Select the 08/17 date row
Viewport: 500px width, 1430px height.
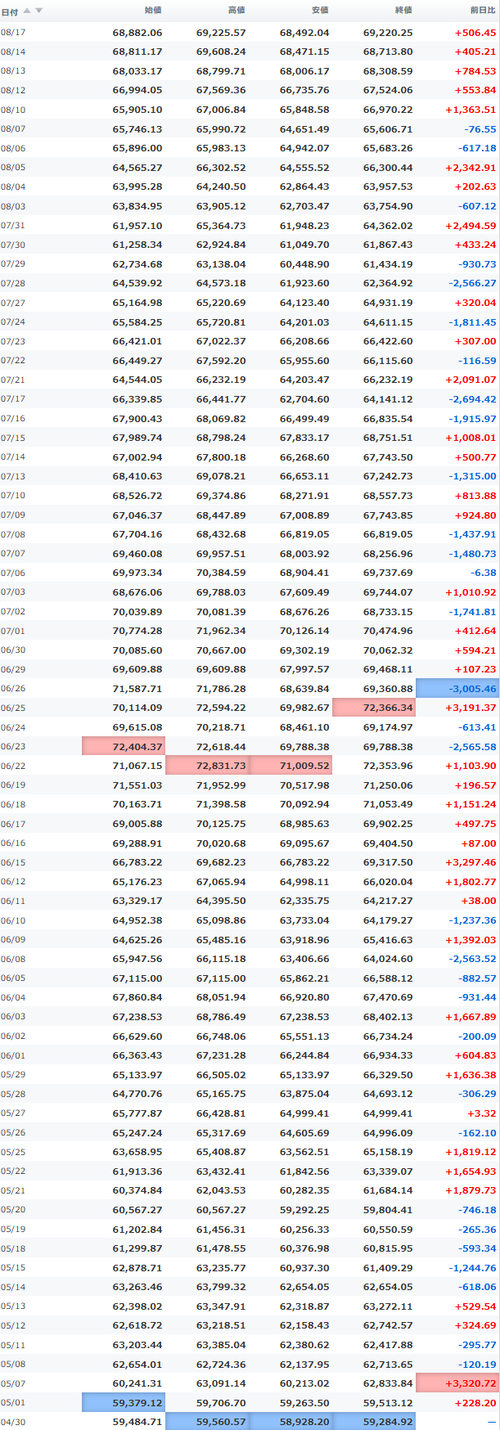(250, 33)
